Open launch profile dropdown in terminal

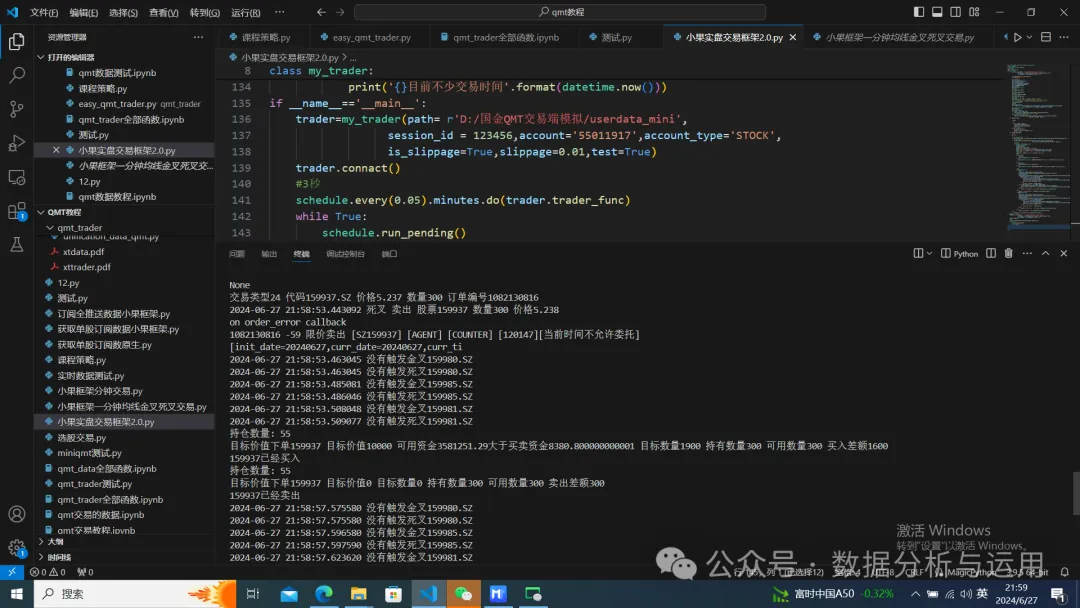tap(929, 253)
